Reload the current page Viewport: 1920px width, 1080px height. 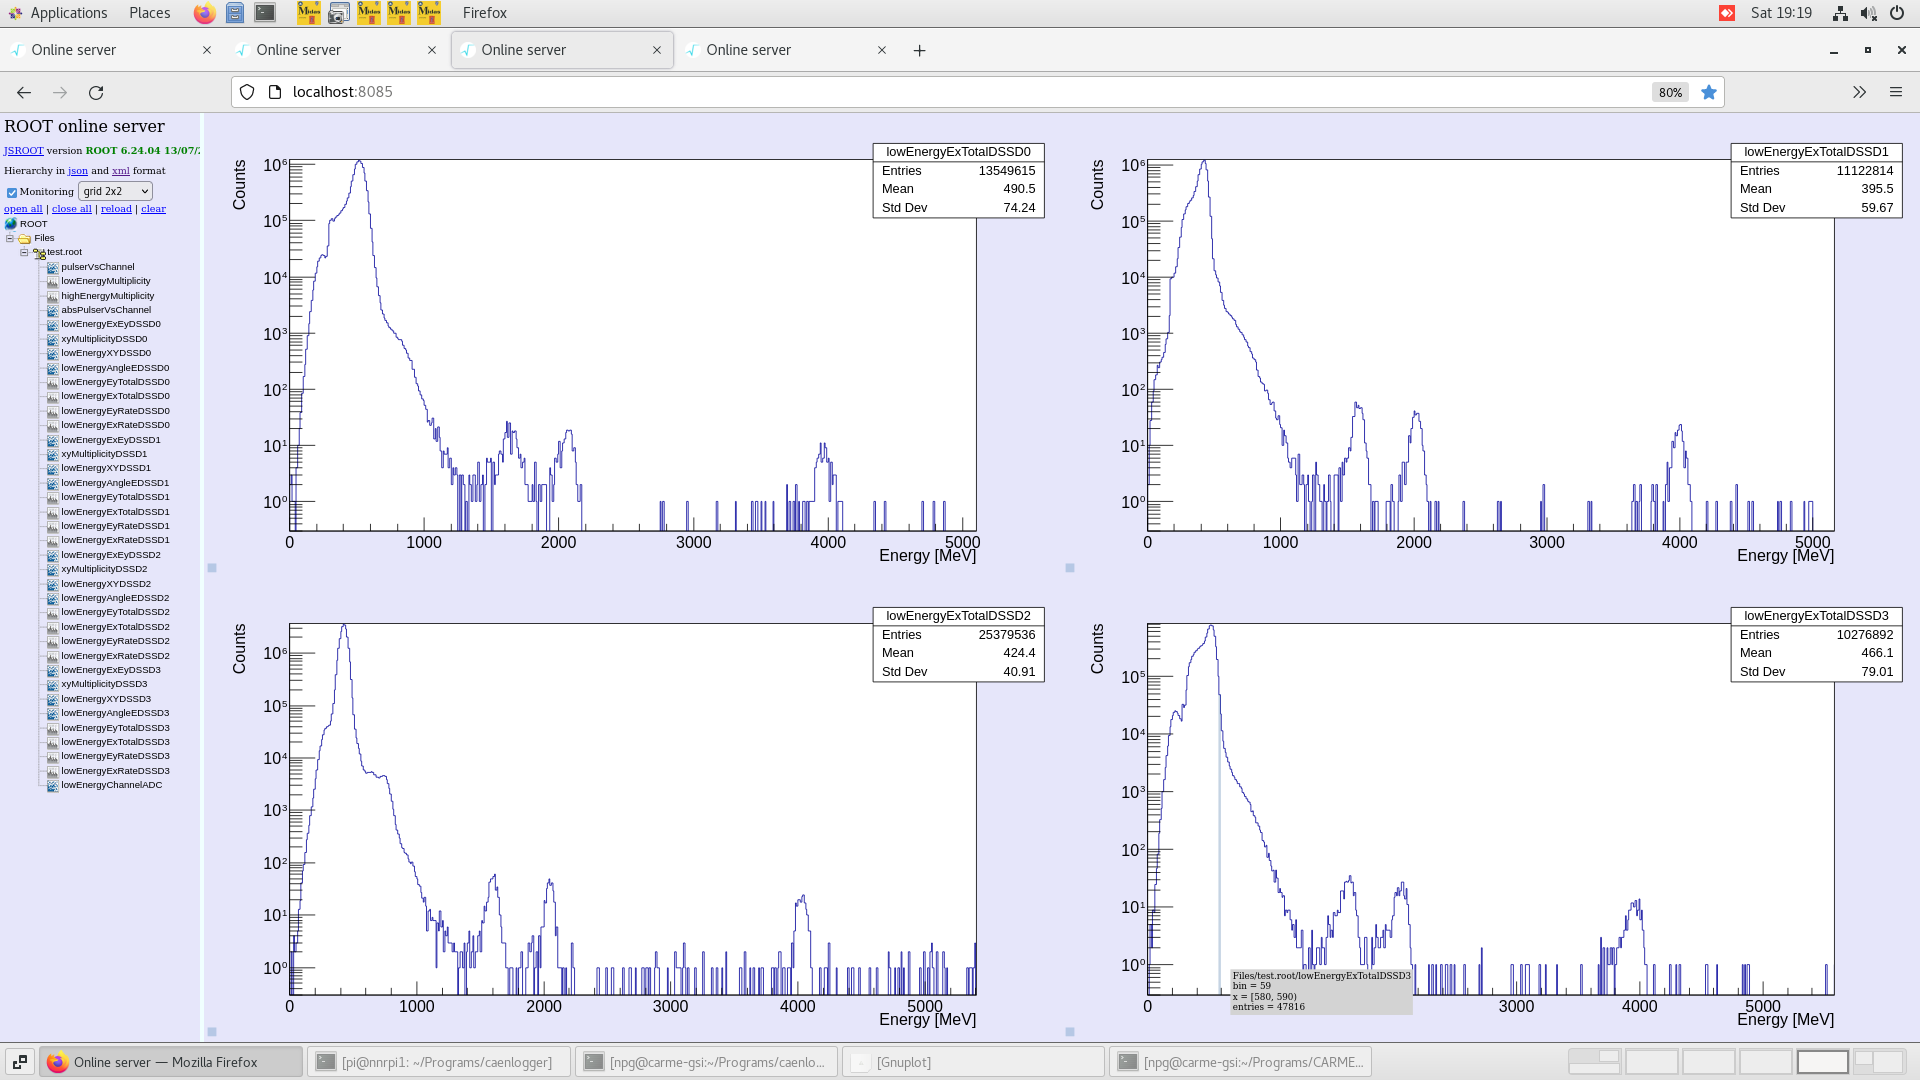tap(96, 92)
